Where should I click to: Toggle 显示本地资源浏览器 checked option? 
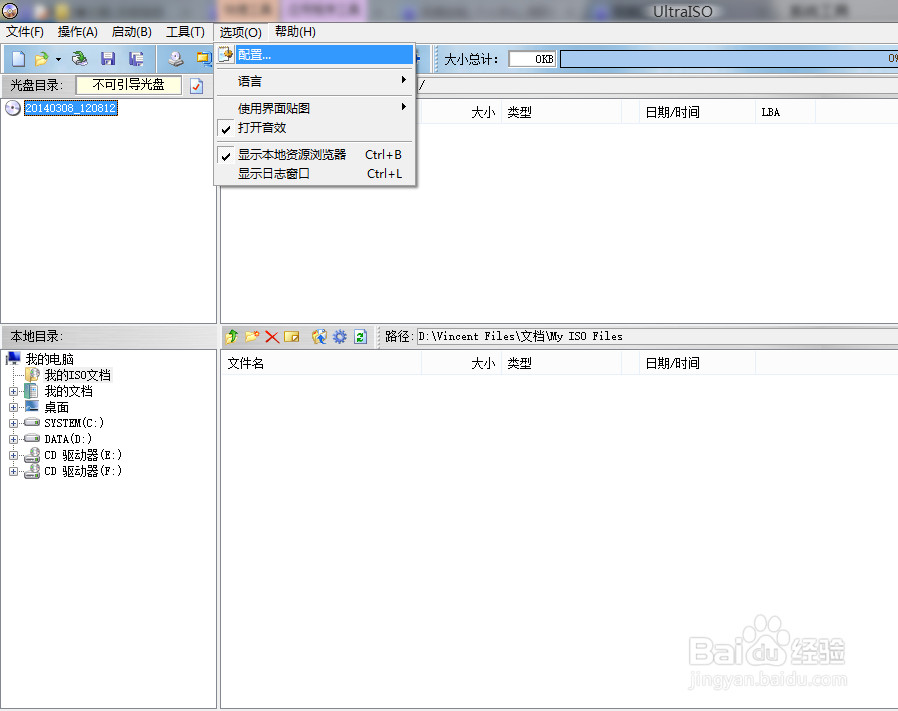click(x=315, y=155)
